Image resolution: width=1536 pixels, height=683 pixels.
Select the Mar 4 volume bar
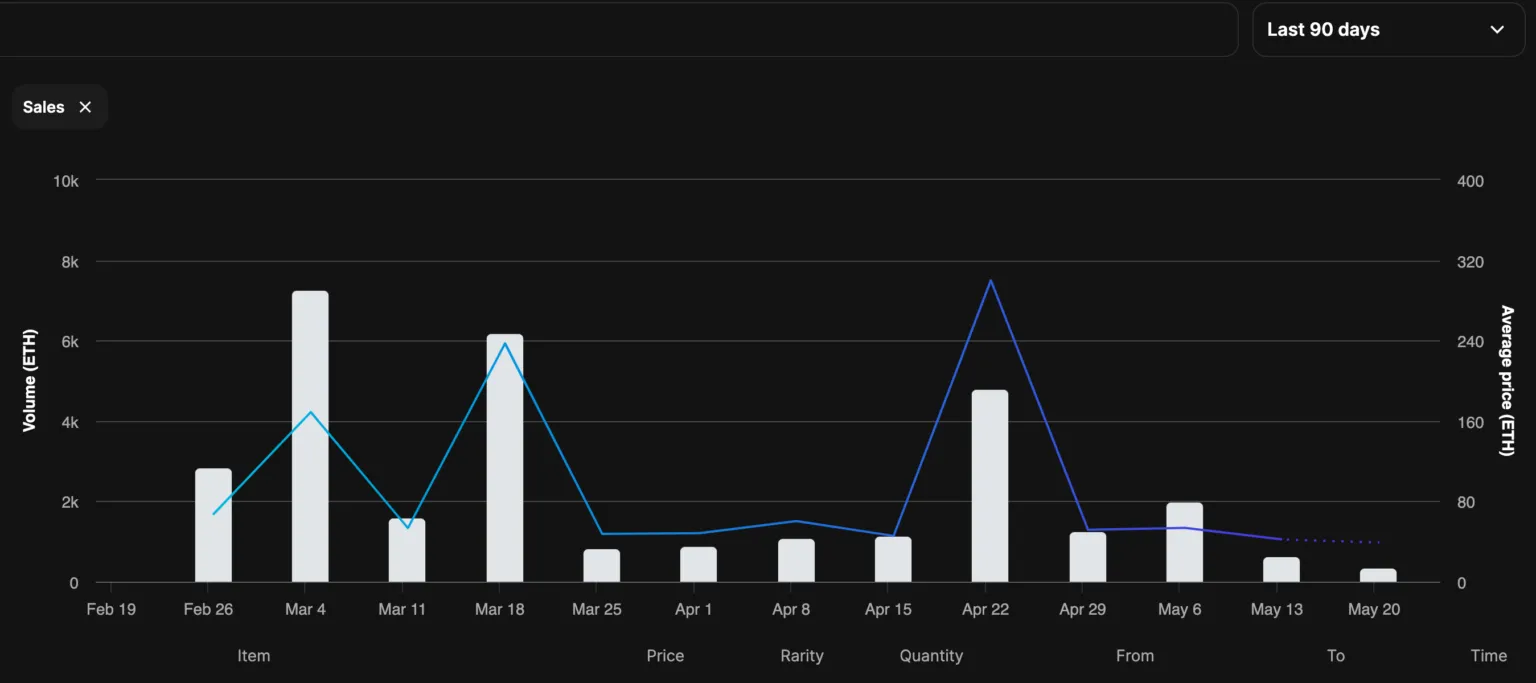pos(310,436)
